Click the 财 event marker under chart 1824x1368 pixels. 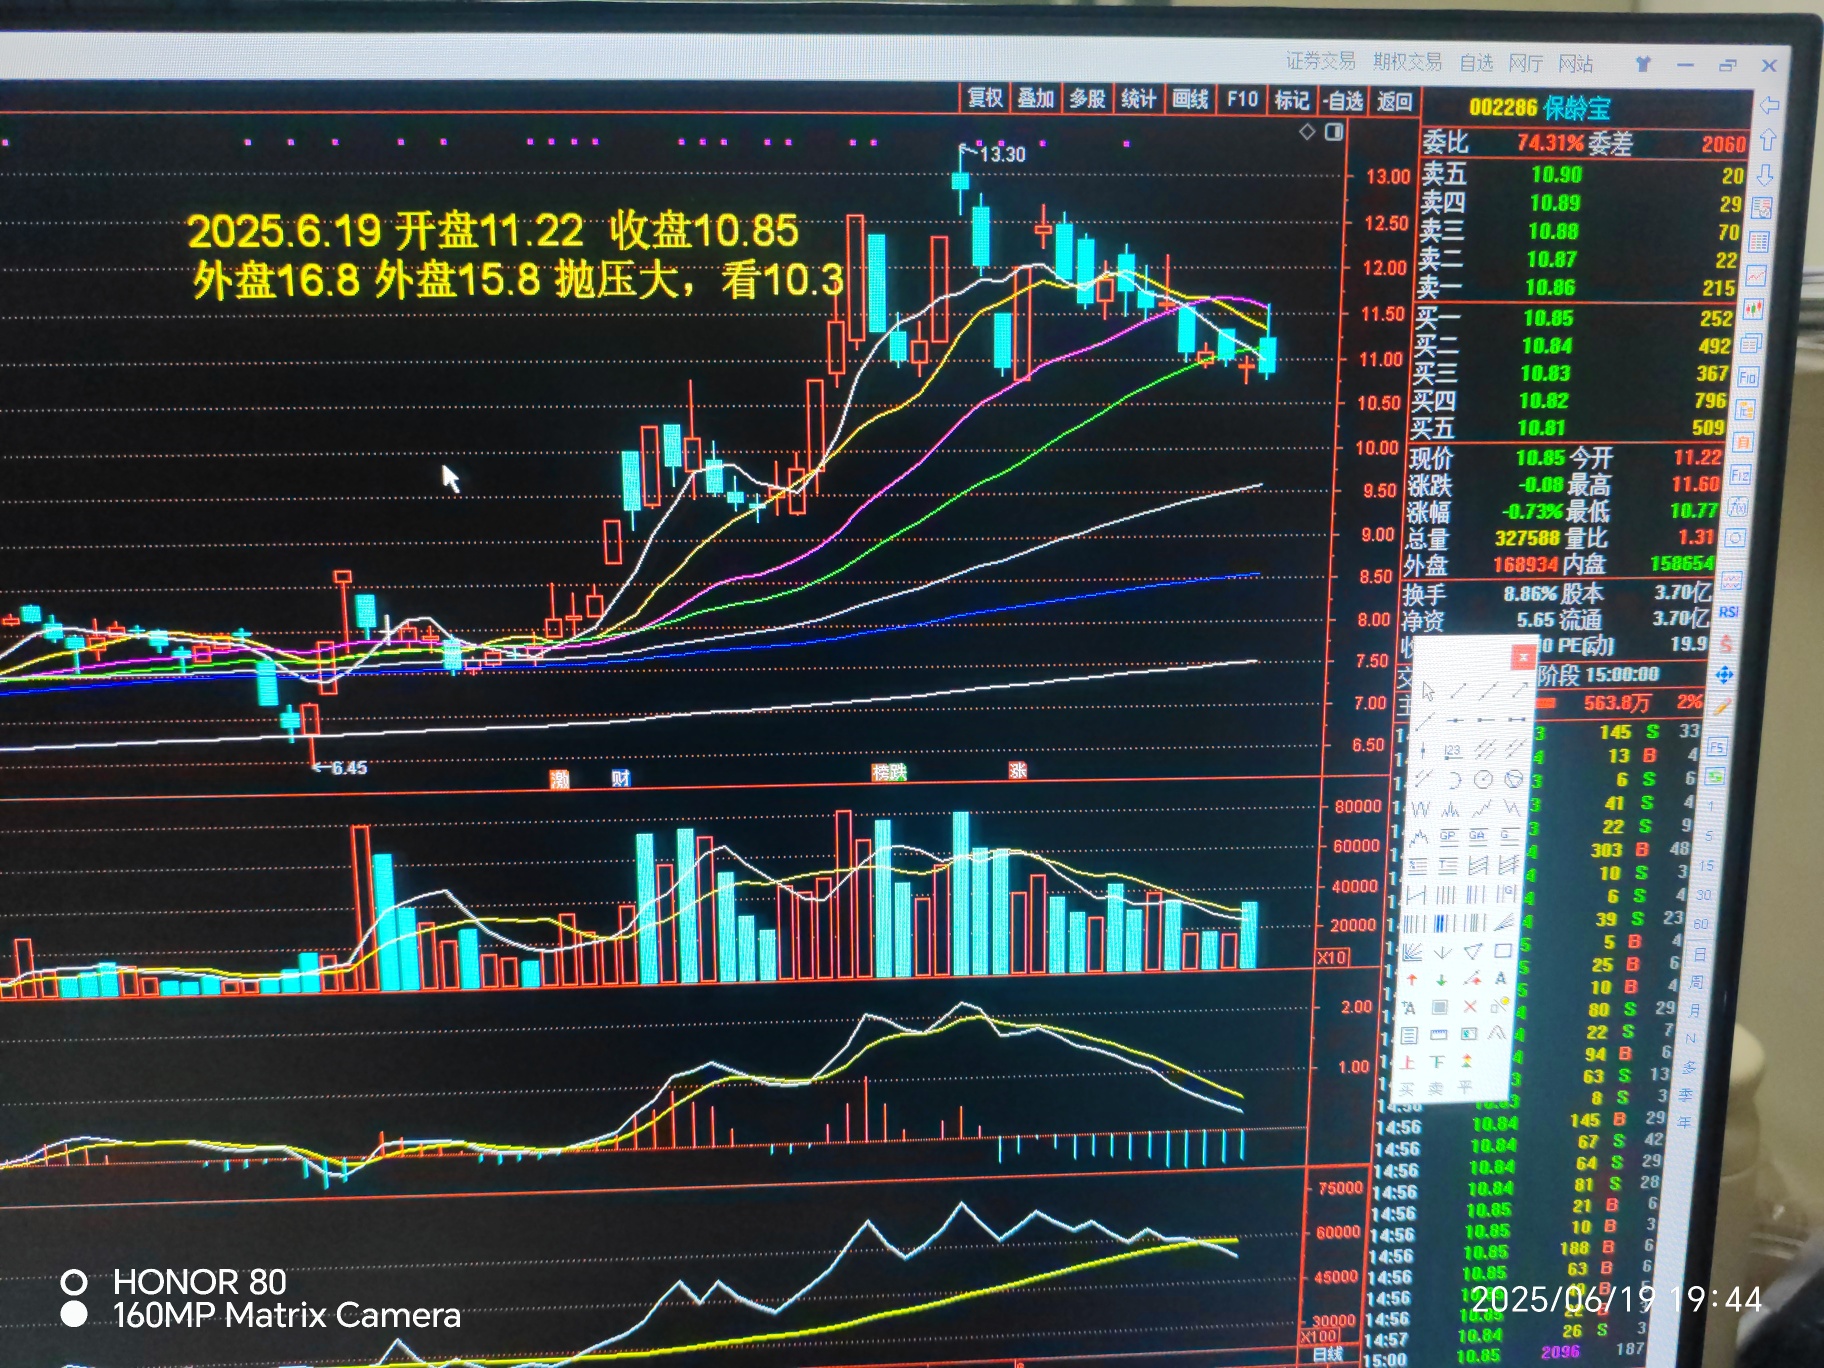[620, 778]
